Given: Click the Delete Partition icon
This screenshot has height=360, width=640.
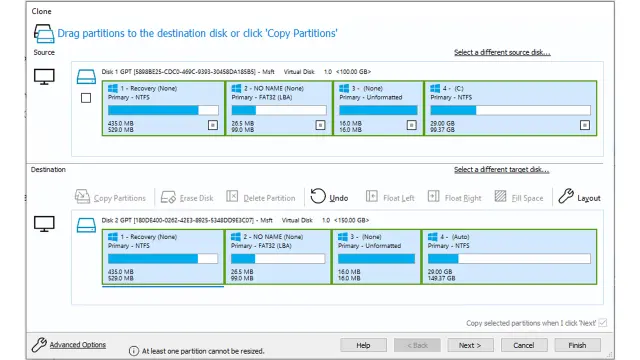Looking at the screenshot, I should pyautogui.click(x=232, y=196).
